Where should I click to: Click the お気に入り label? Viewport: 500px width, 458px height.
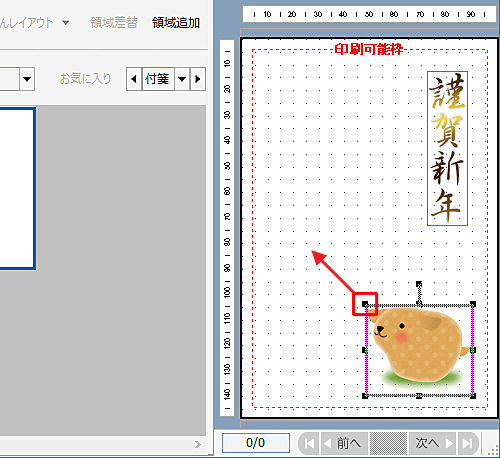tap(85, 79)
